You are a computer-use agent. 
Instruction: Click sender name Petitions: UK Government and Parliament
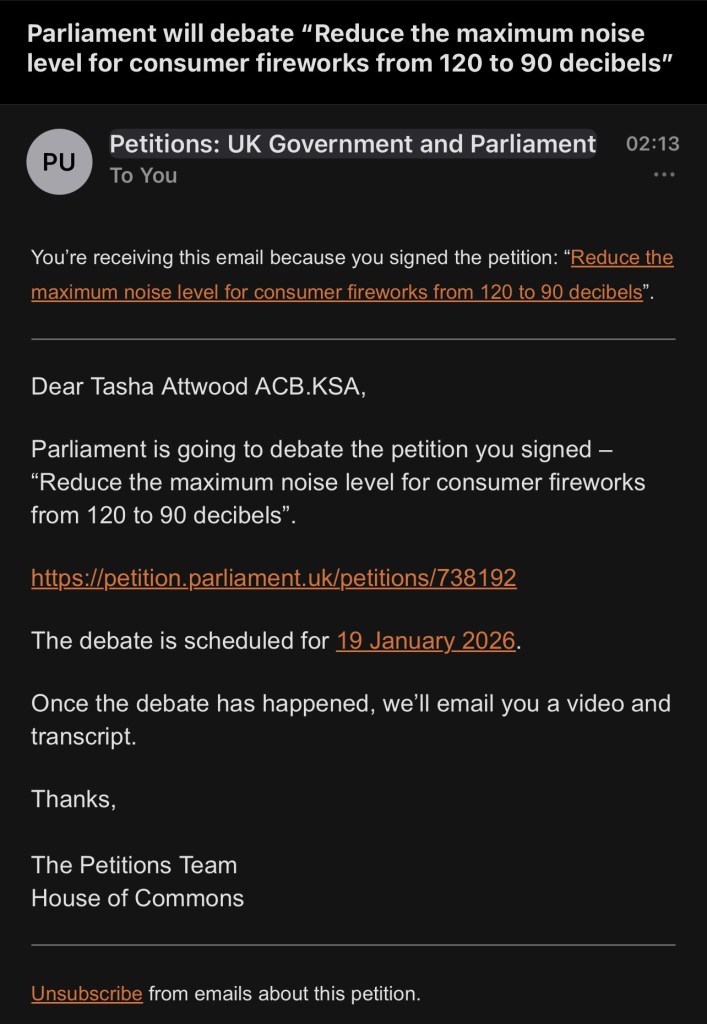pyautogui.click(x=352, y=144)
